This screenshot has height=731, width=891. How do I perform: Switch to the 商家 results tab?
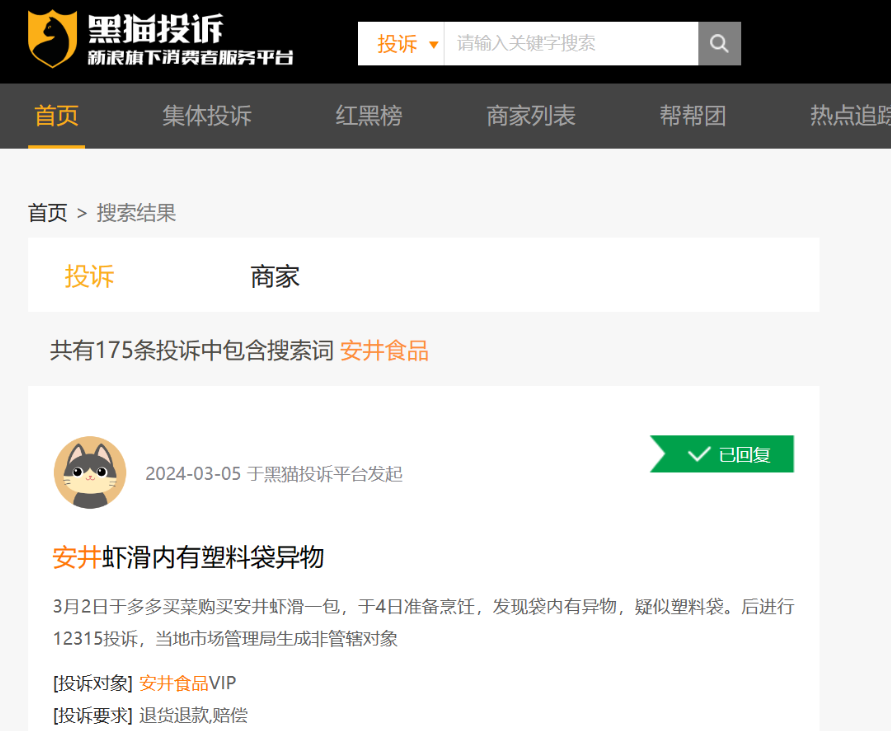pyautogui.click(x=275, y=276)
